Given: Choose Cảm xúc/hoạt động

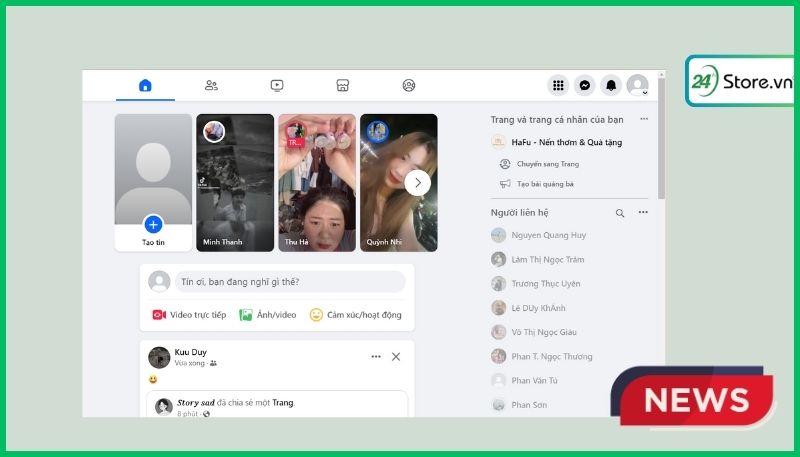Looking at the screenshot, I should tap(356, 315).
